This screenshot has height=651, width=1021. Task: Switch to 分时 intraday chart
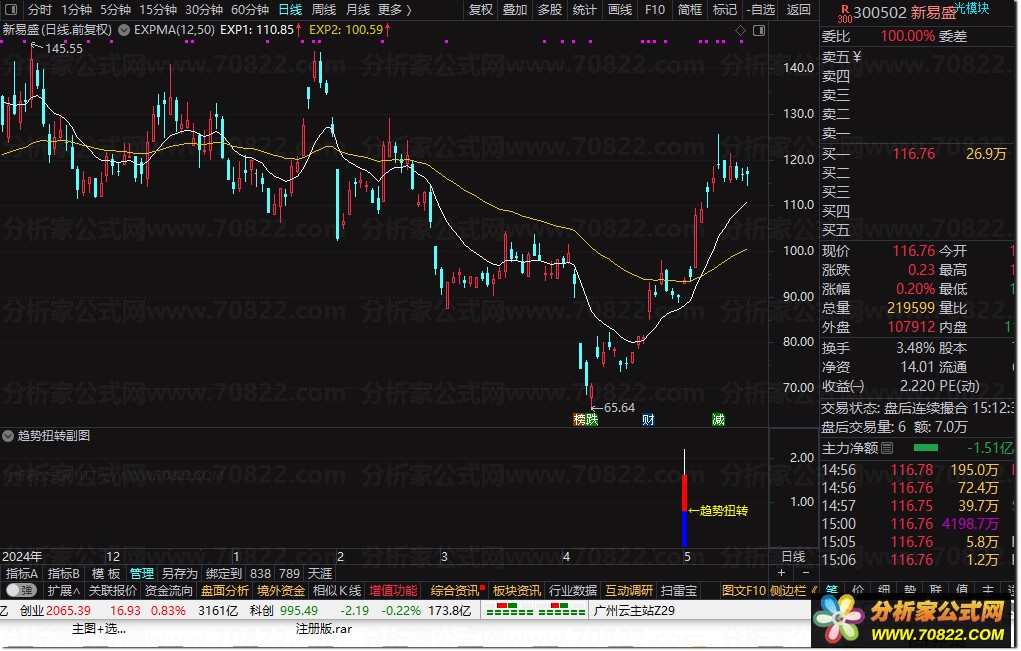pos(40,10)
